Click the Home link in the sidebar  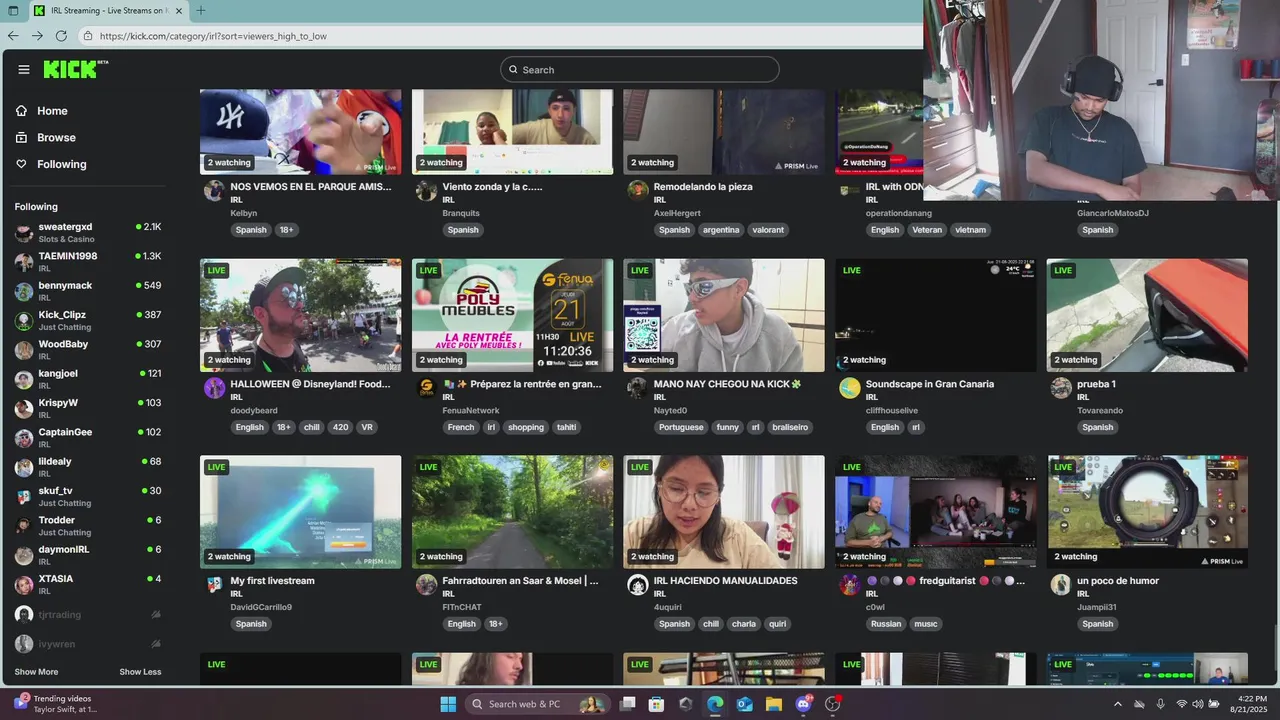click(52, 111)
